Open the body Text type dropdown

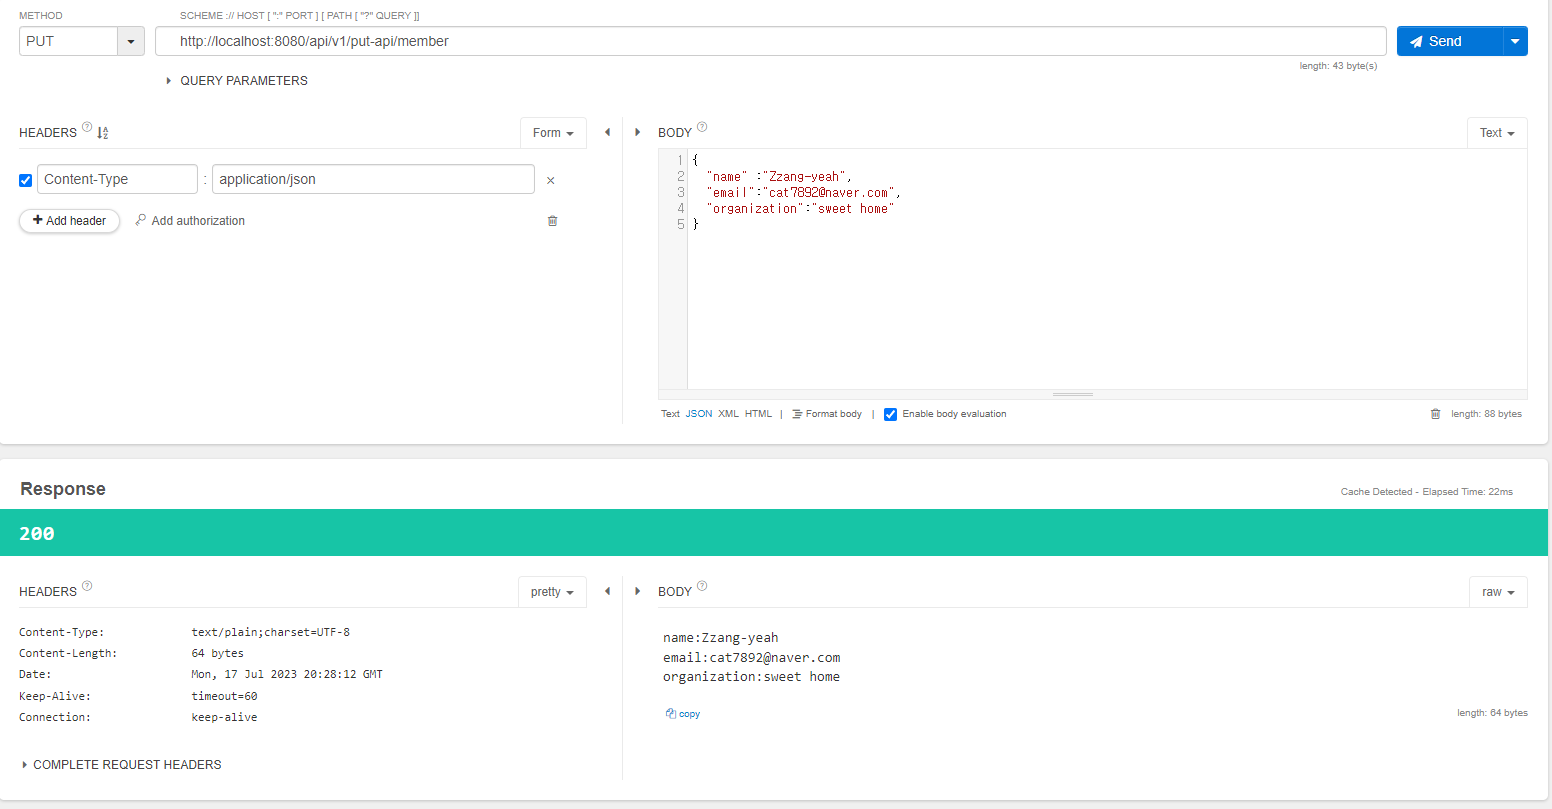click(1497, 133)
